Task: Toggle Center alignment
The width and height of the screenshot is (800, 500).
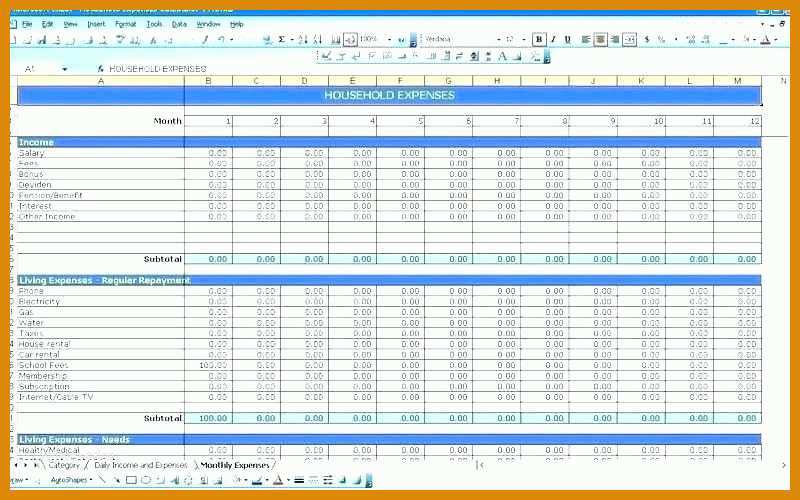Action: click(x=601, y=39)
